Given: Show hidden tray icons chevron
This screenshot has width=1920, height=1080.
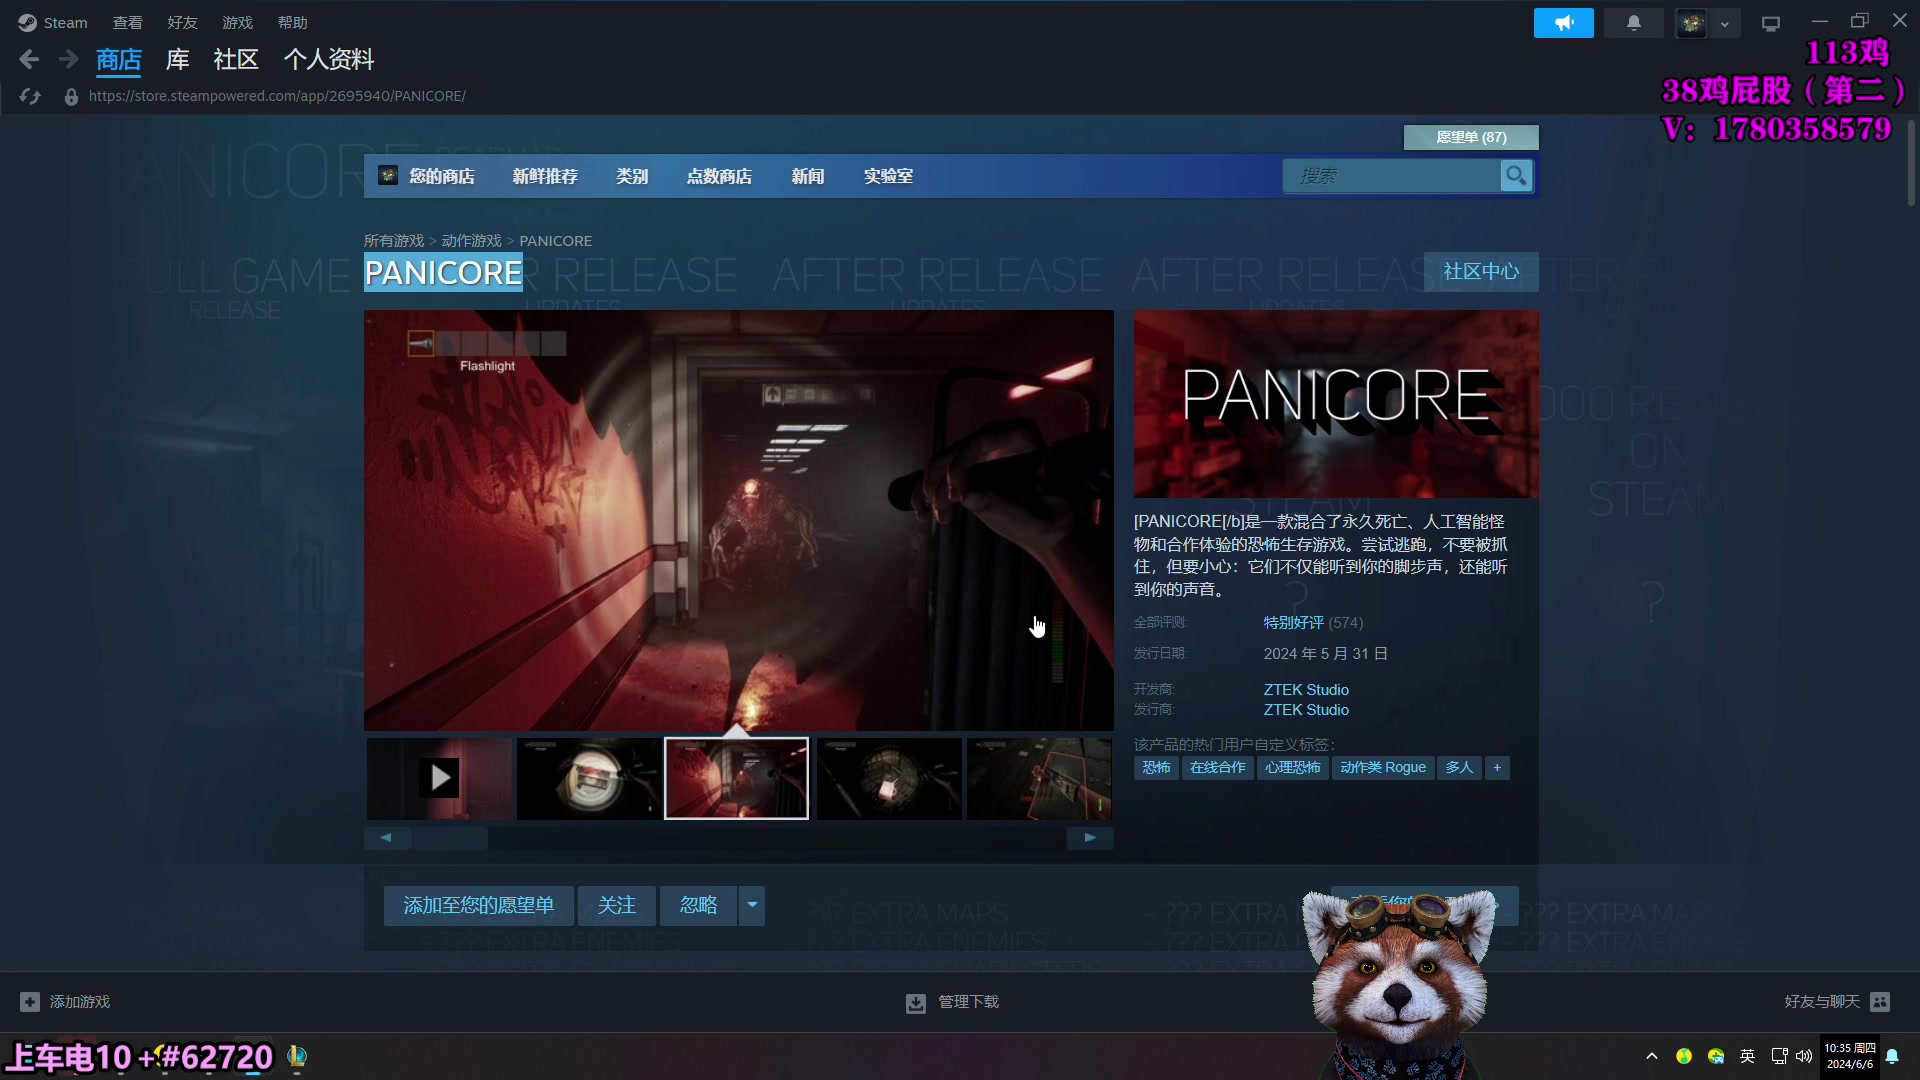Looking at the screenshot, I should point(1652,1056).
